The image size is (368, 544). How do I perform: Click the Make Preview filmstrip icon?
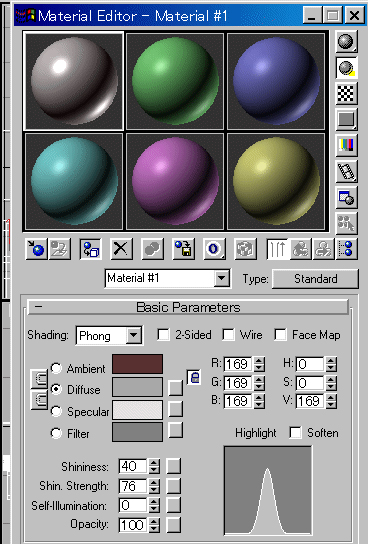click(346, 171)
